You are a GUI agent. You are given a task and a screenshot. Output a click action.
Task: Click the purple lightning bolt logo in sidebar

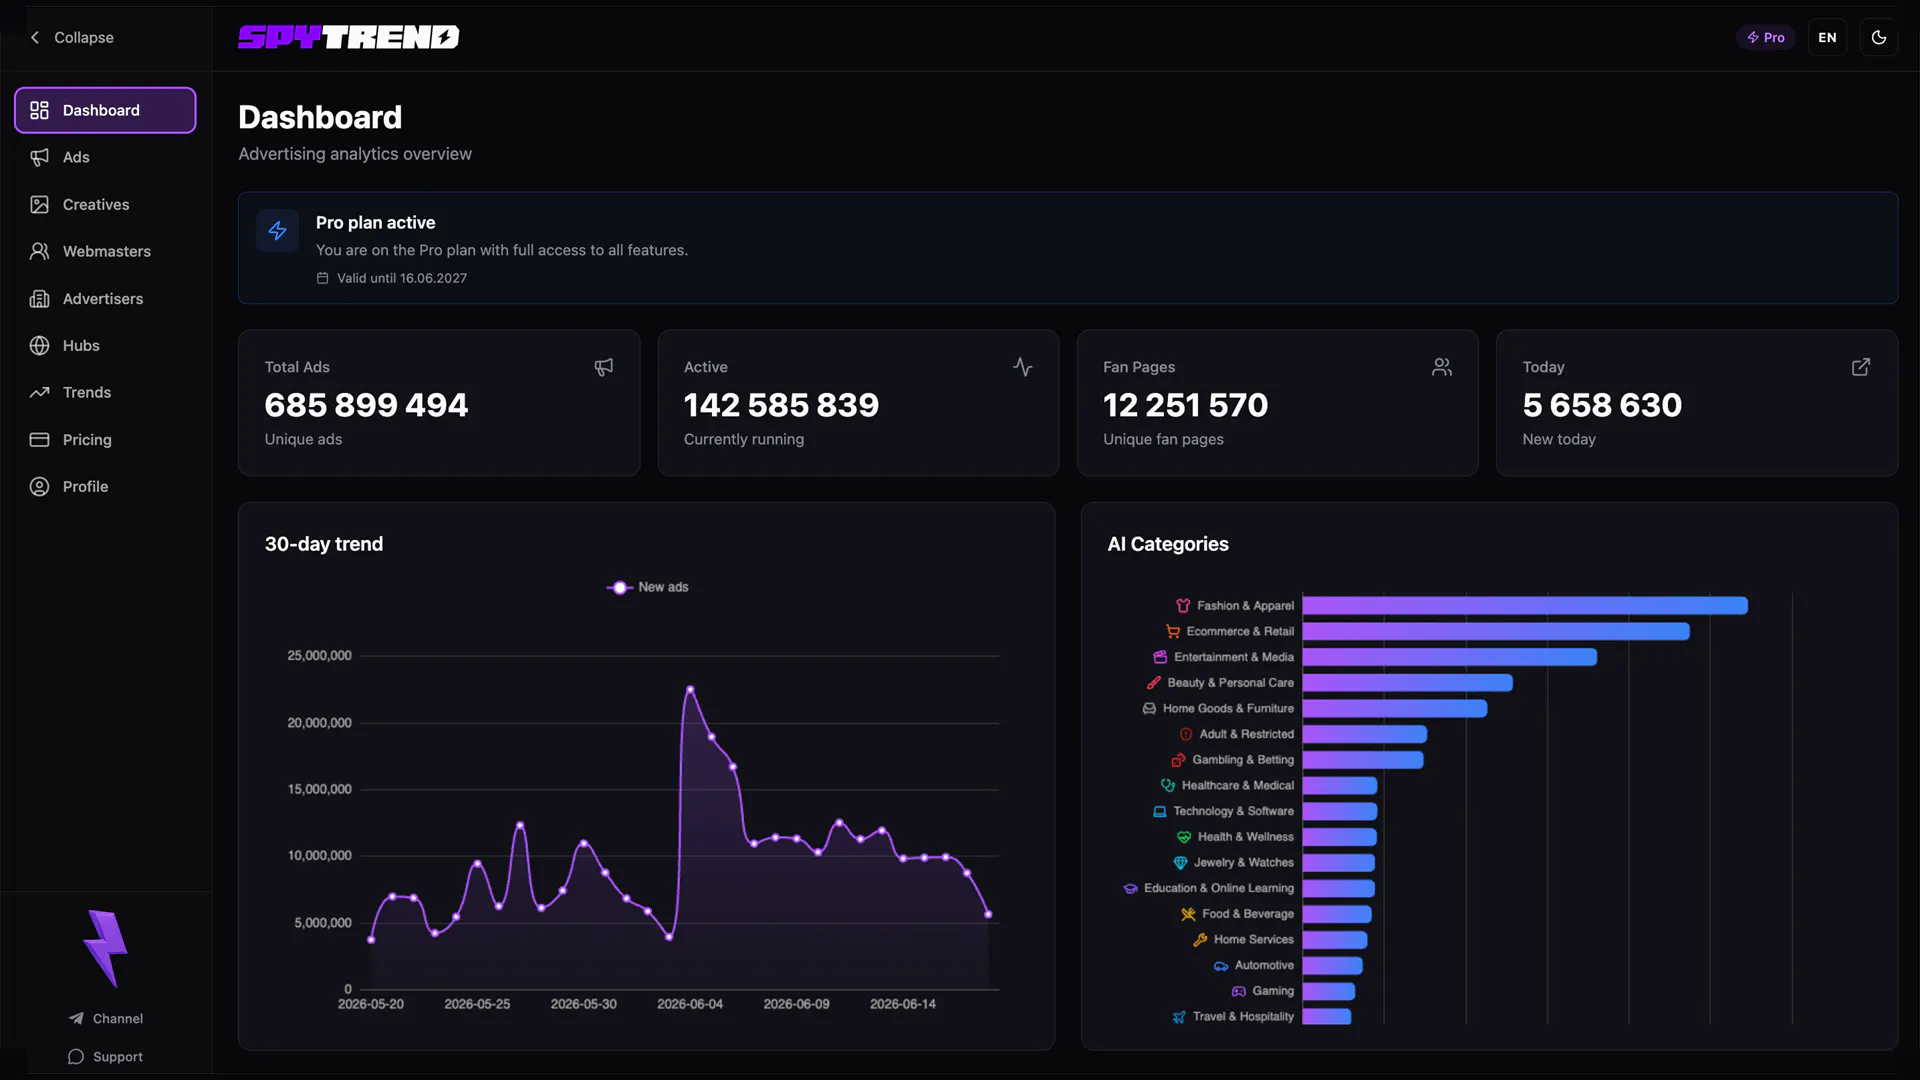105,948
